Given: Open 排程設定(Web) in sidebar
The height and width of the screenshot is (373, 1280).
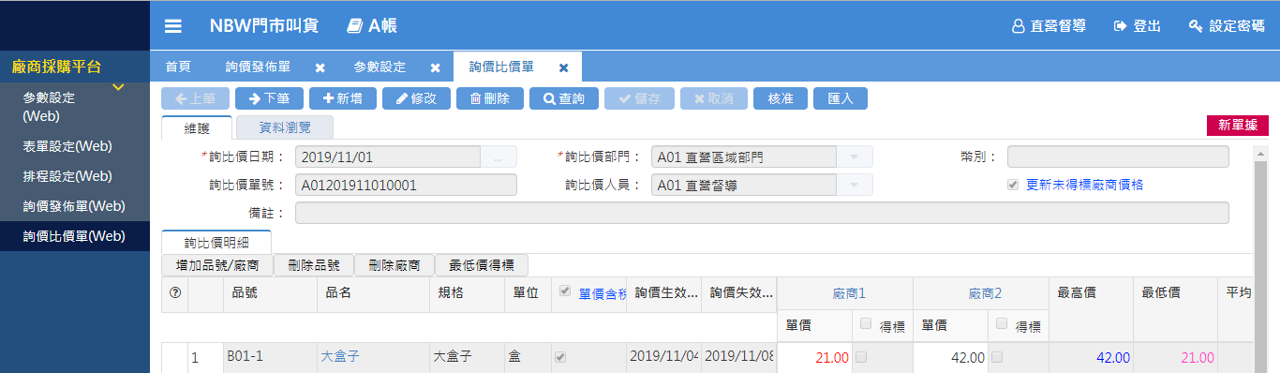Looking at the screenshot, I should 75,176.
